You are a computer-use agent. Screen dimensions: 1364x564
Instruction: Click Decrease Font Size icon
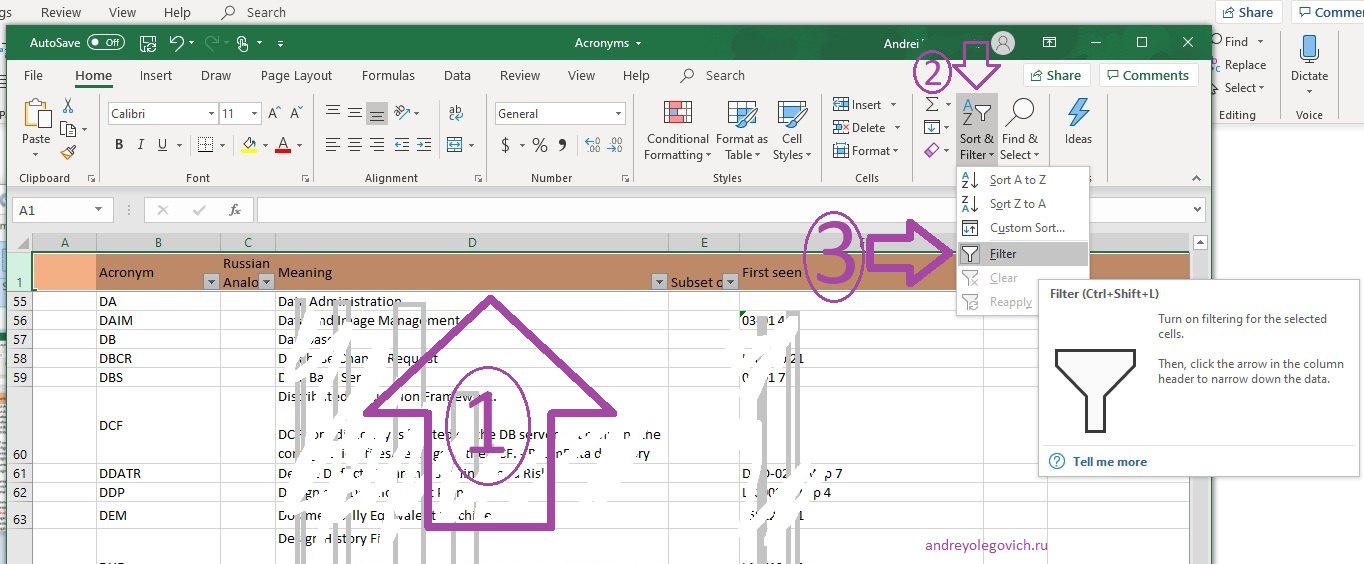(x=295, y=114)
